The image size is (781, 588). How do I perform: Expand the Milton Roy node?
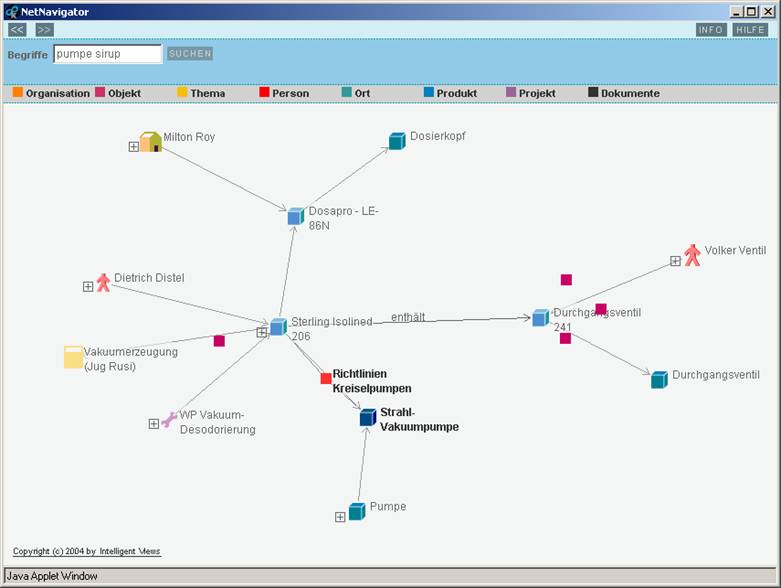133,146
